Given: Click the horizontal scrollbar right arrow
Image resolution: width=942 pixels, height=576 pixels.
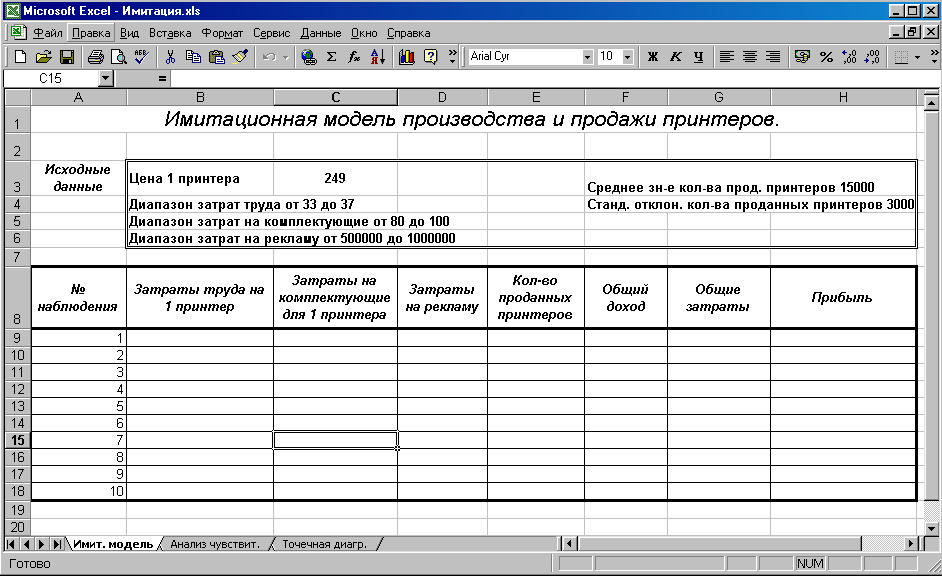Looking at the screenshot, I should coord(911,544).
